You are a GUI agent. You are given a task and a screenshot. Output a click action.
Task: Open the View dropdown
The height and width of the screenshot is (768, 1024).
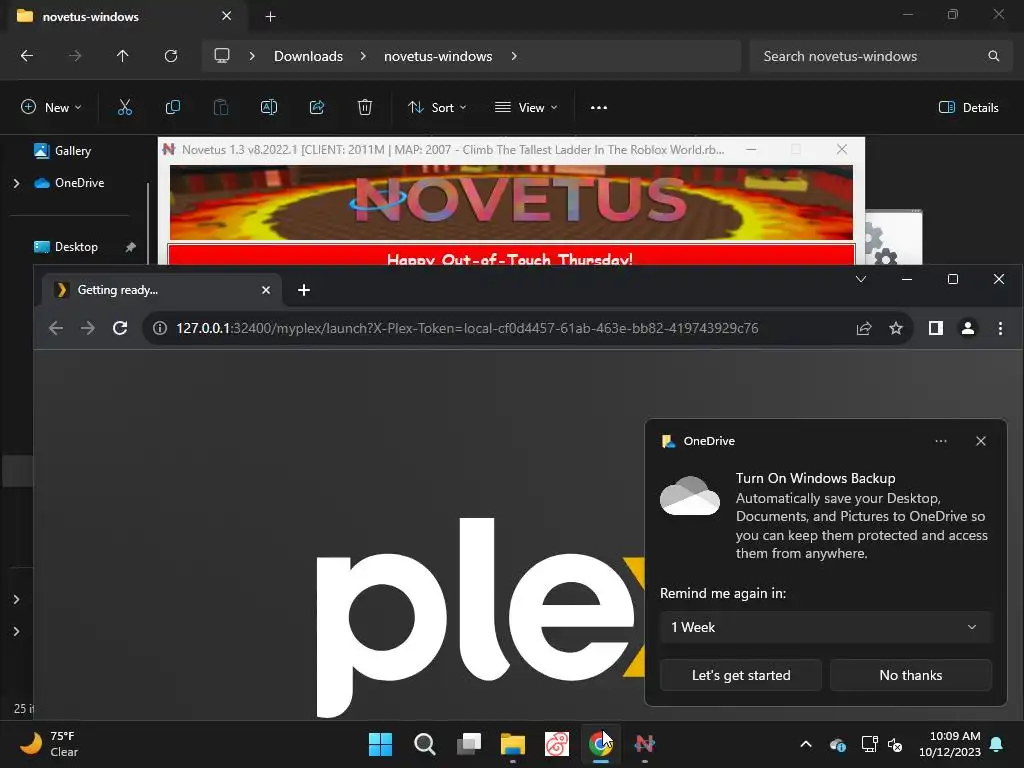(526, 108)
